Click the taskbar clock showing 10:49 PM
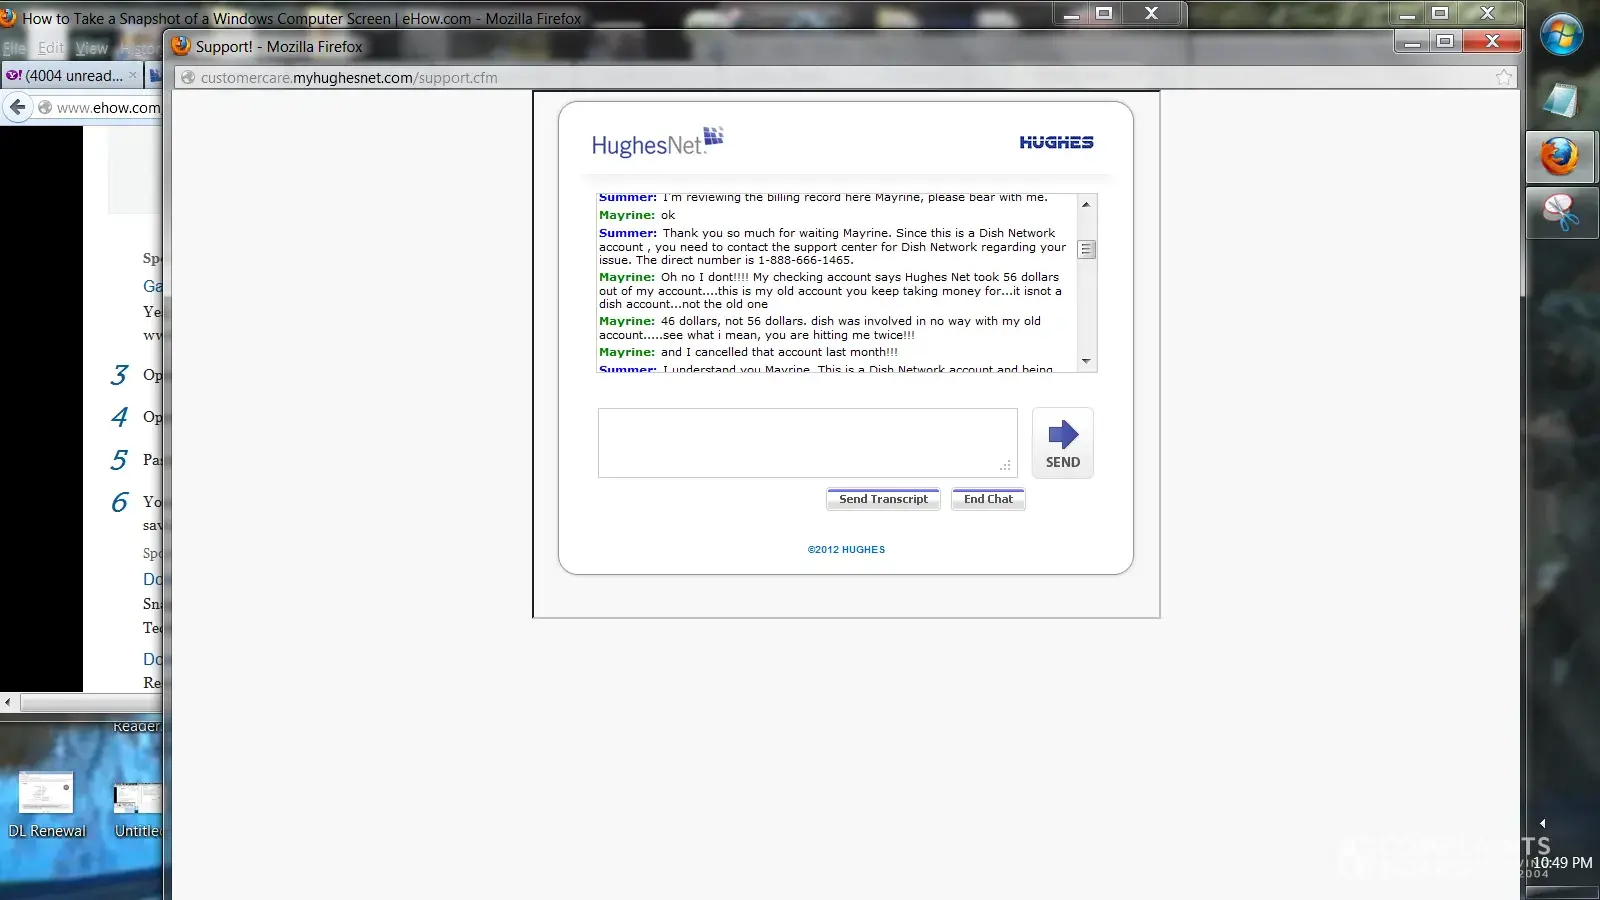The width and height of the screenshot is (1600, 900). click(1562, 863)
